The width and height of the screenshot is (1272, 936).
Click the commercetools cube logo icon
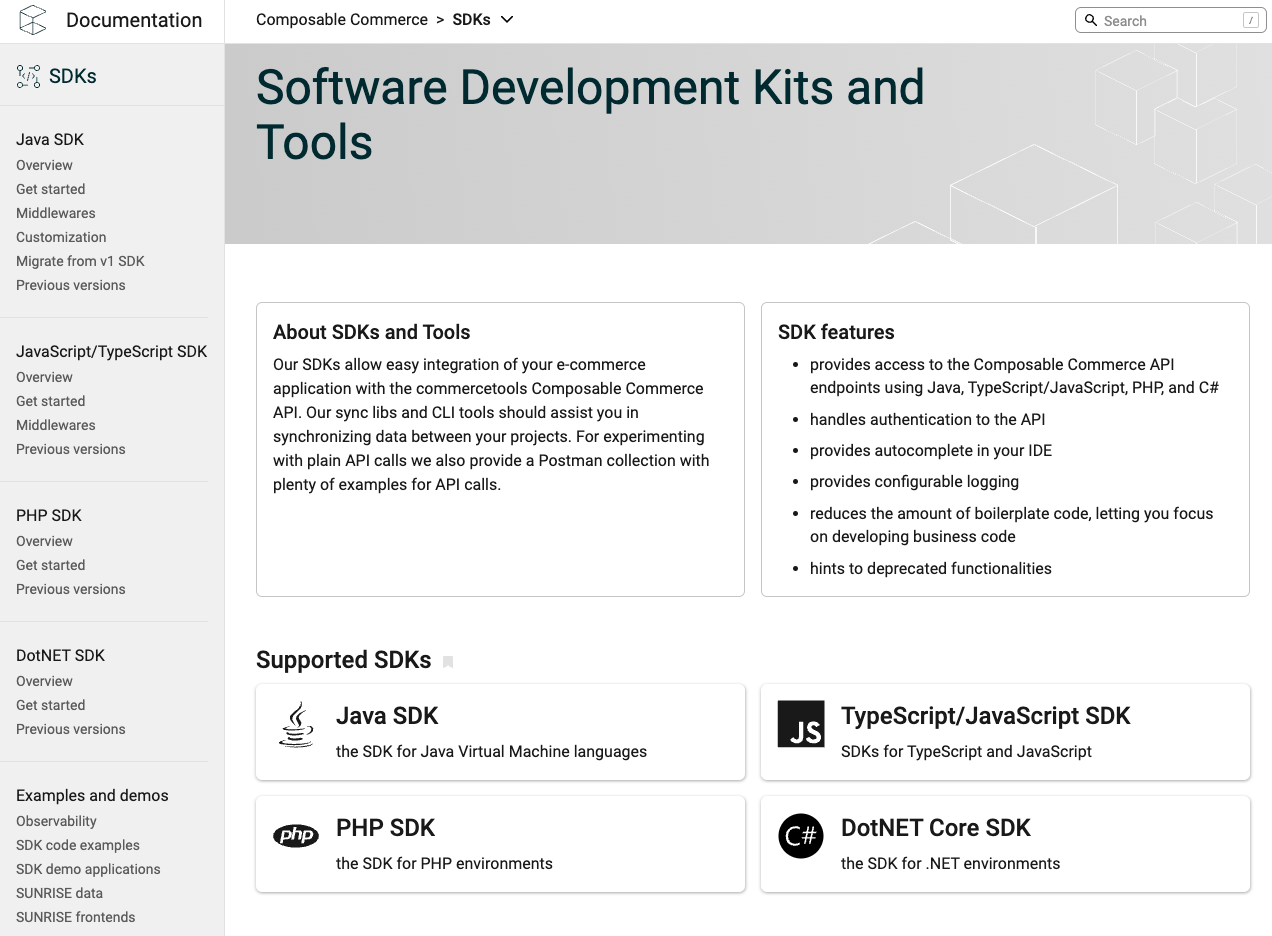pos(33,20)
